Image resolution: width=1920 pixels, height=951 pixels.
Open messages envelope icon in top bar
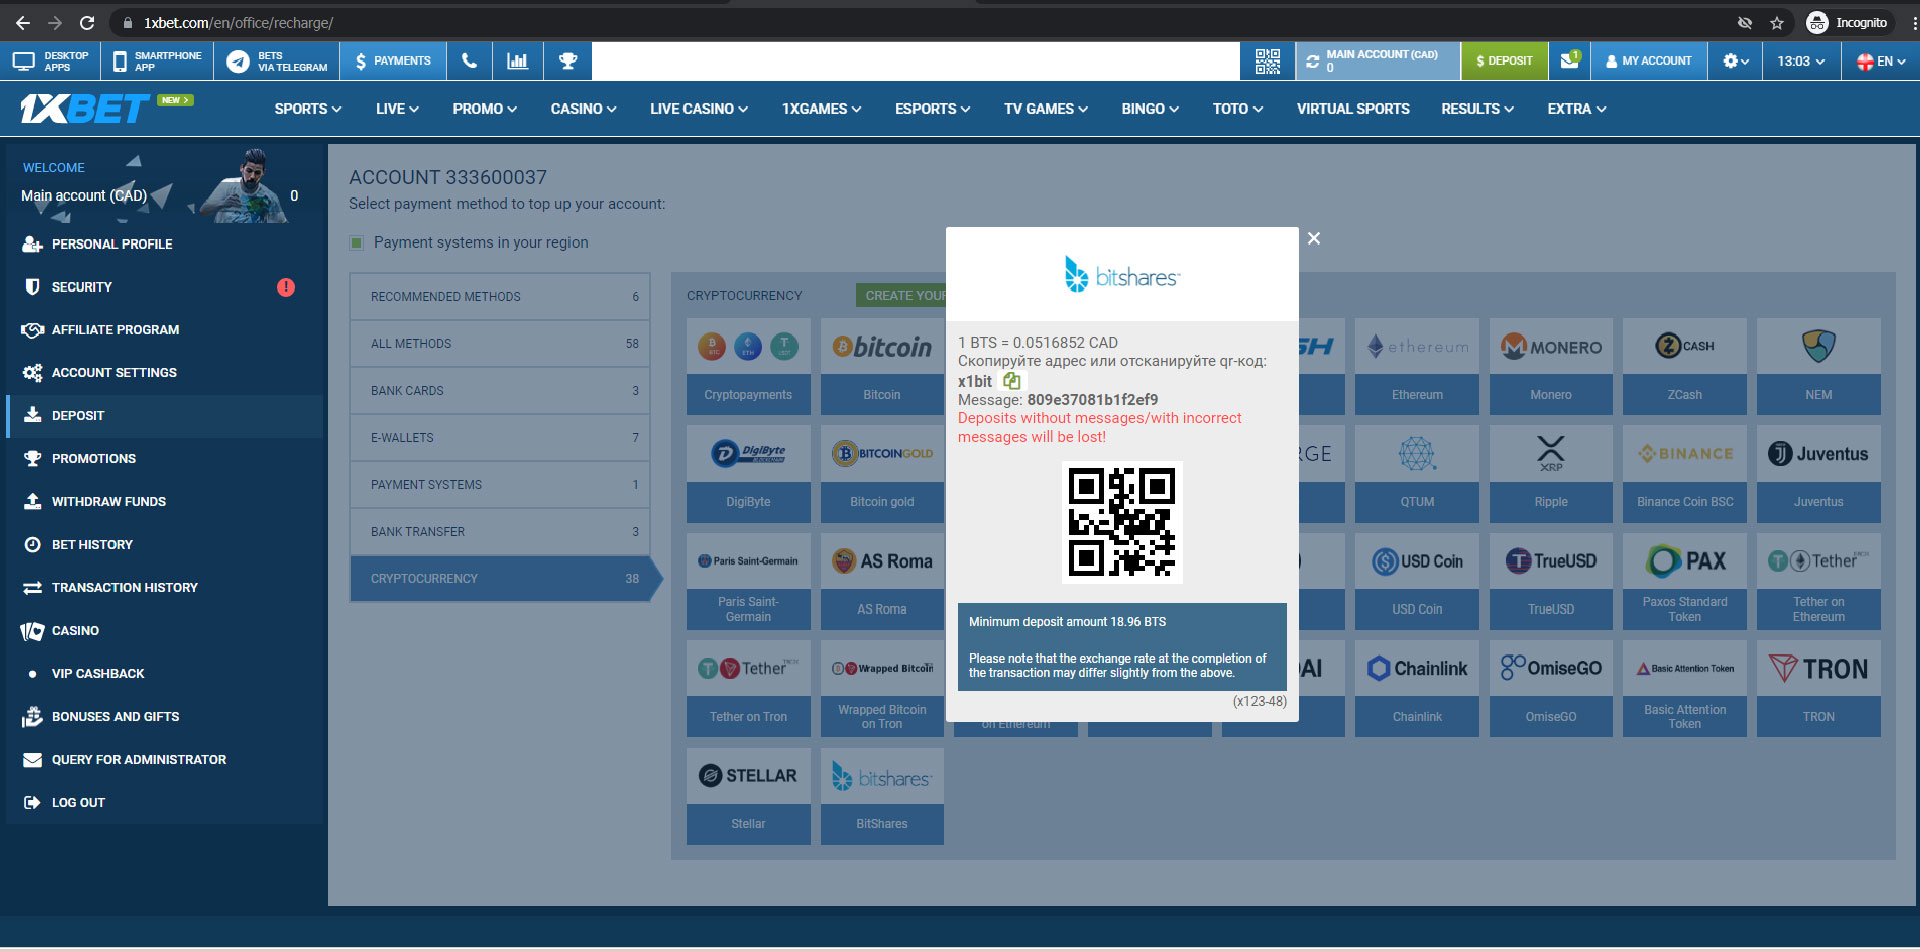click(x=1570, y=61)
